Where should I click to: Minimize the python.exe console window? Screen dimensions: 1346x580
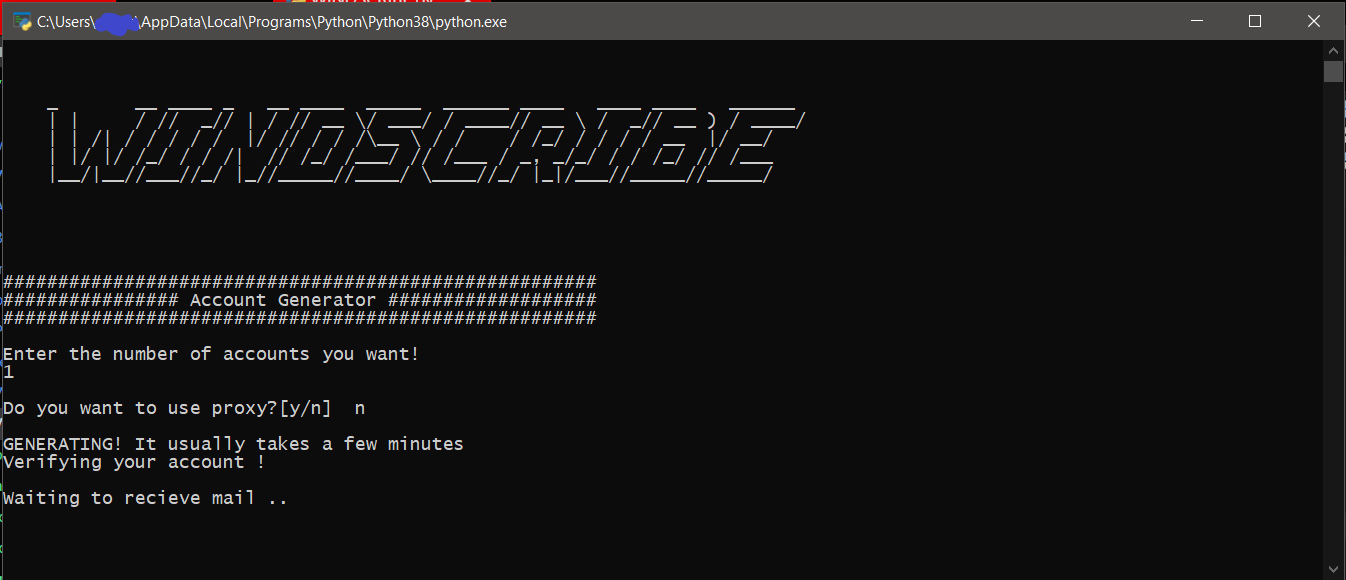click(x=1197, y=21)
